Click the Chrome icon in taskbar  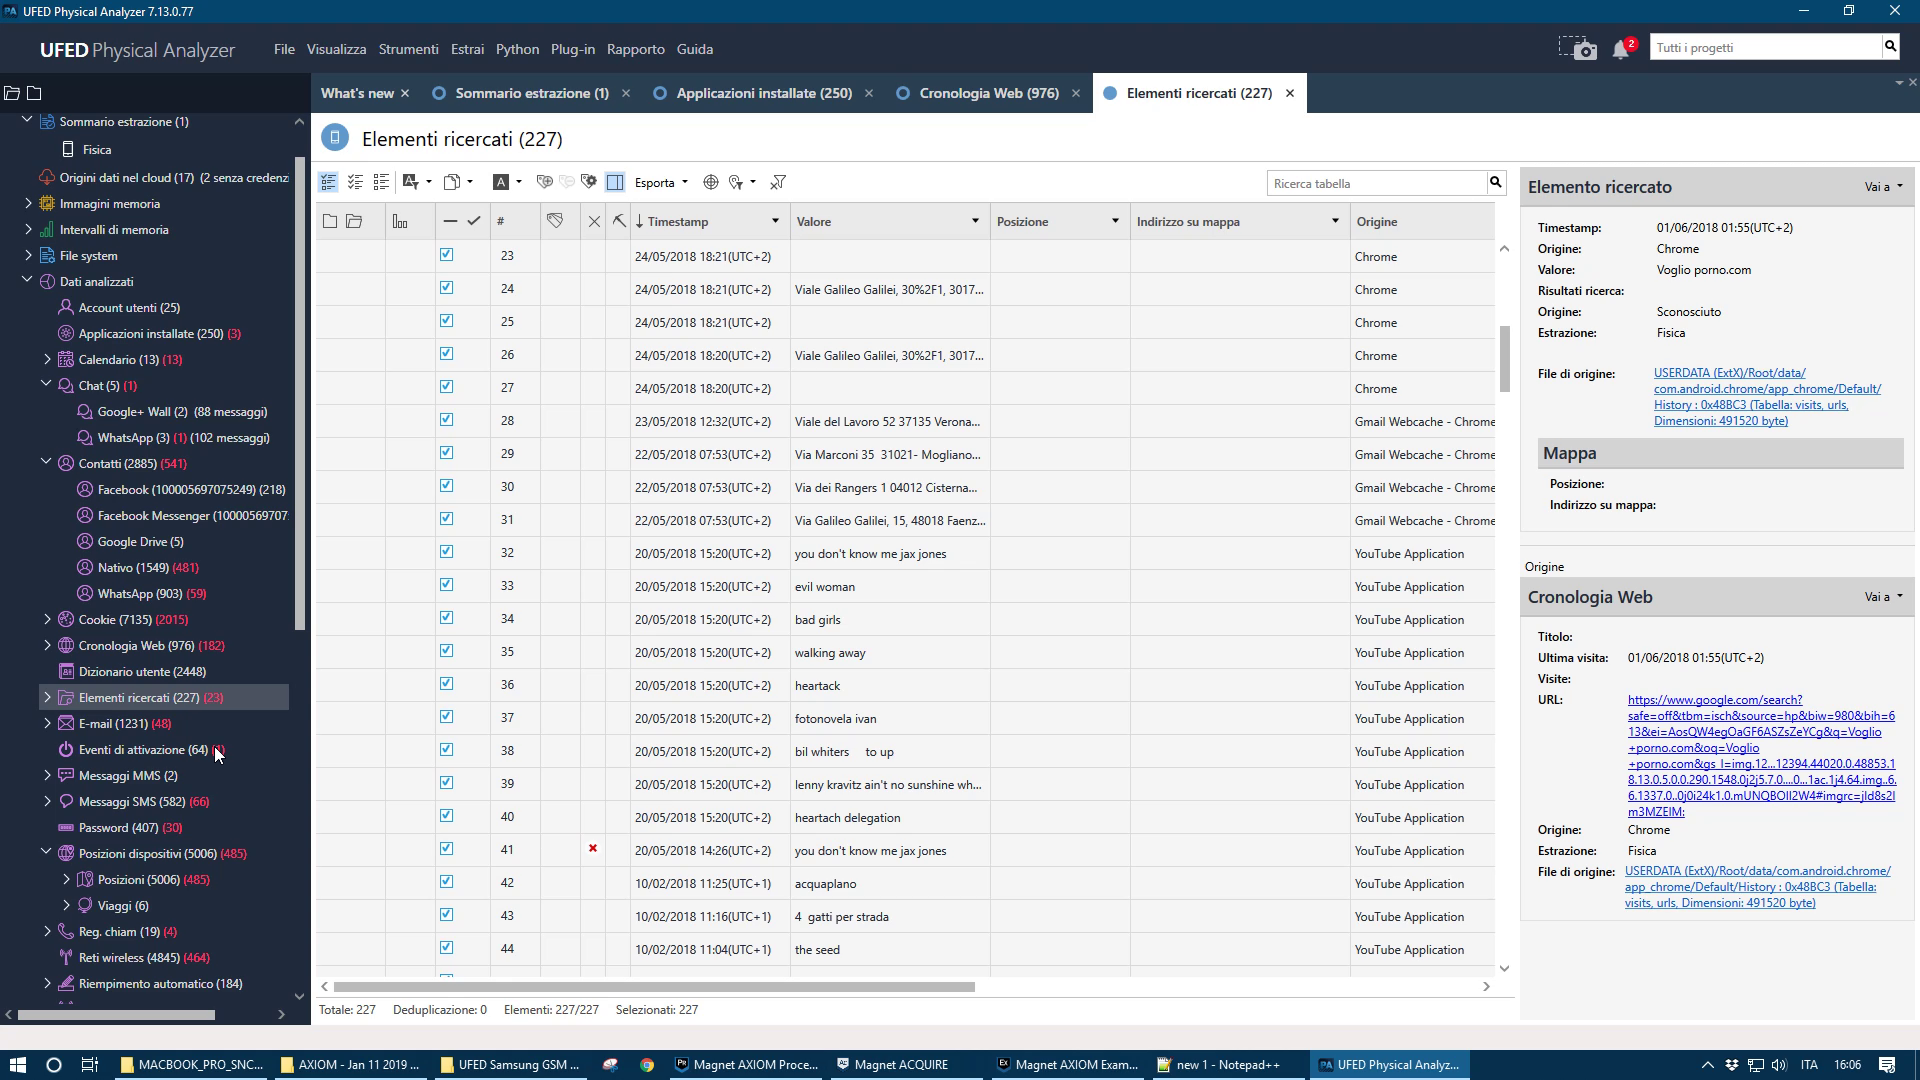pyautogui.click(x=647, y=1065)
